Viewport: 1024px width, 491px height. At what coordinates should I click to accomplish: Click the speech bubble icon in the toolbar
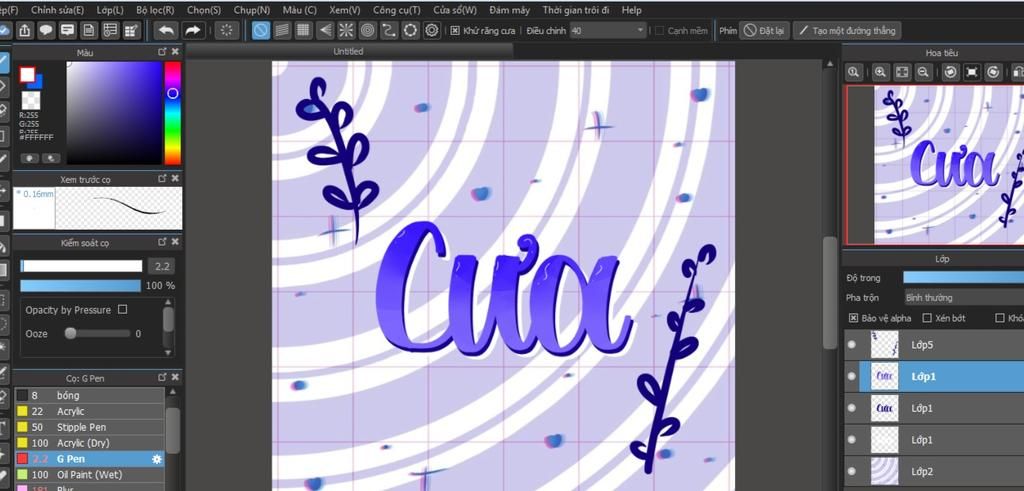46,30
